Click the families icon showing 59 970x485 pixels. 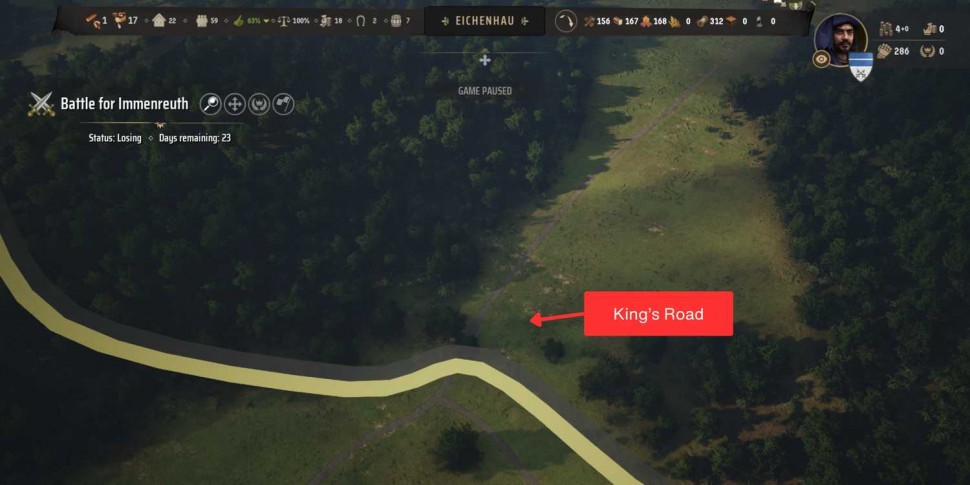pyautogui.click(x=202, y=21)
